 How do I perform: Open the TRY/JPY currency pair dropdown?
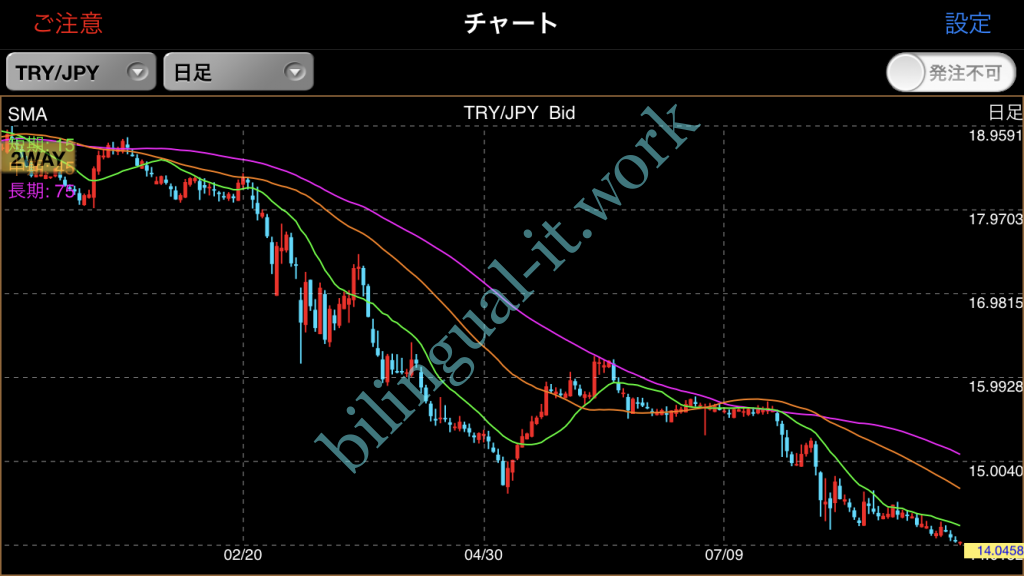click(81, 72)
